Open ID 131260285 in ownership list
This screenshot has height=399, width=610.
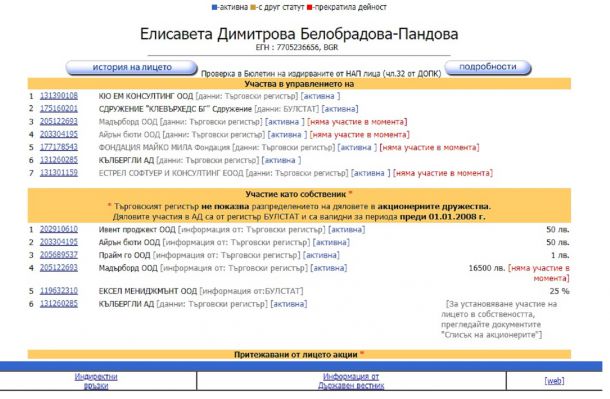click(59, 304)
